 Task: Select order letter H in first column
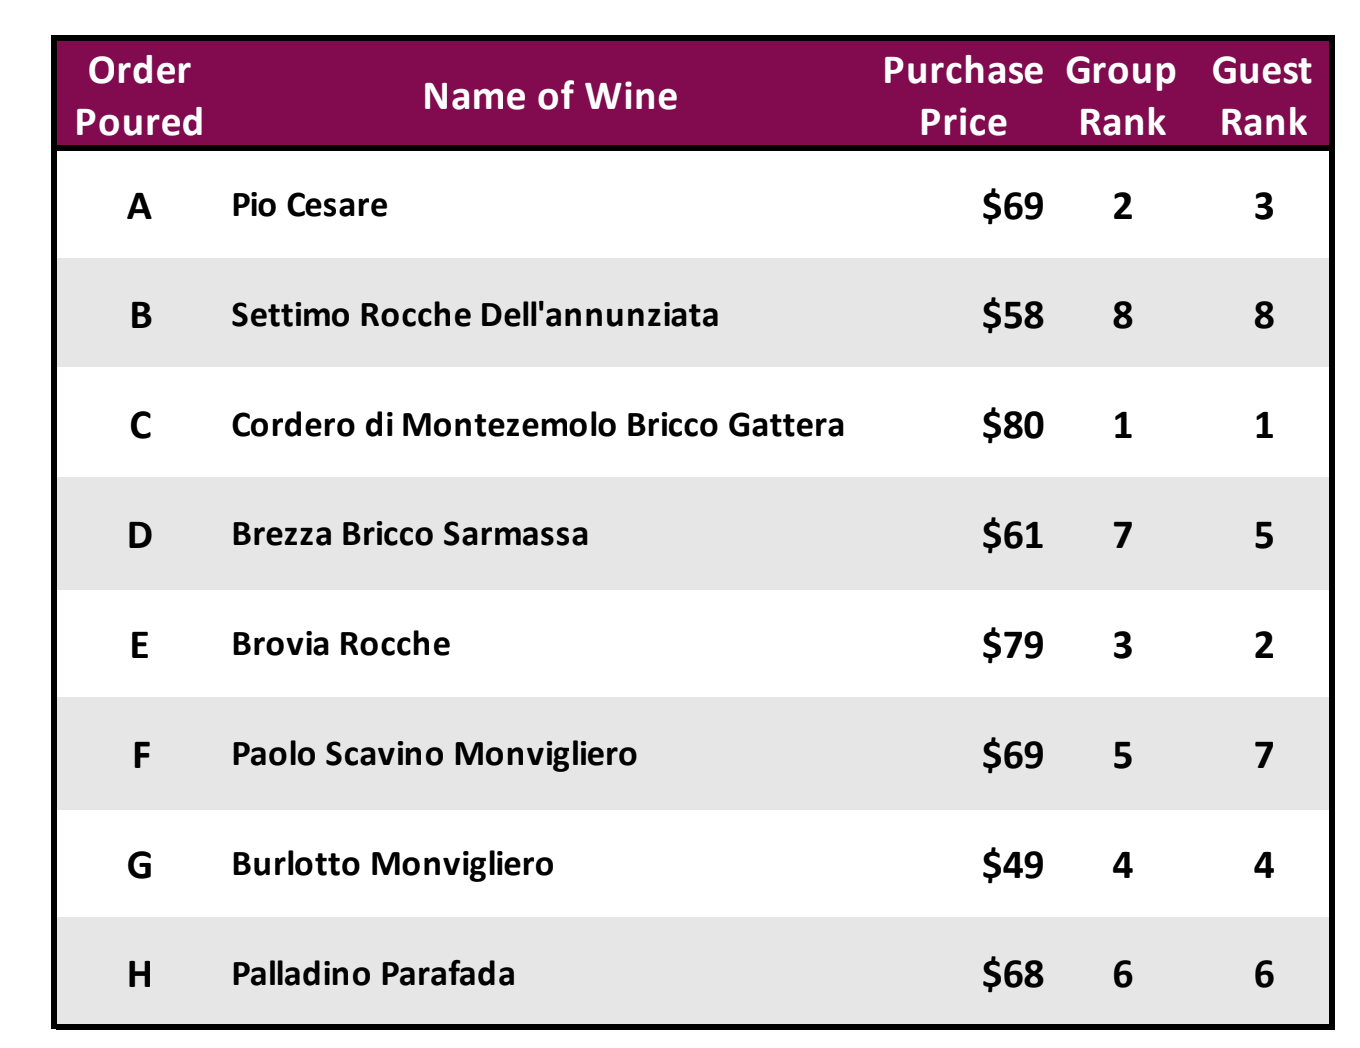pyautogui.click(x=140, y=974)
